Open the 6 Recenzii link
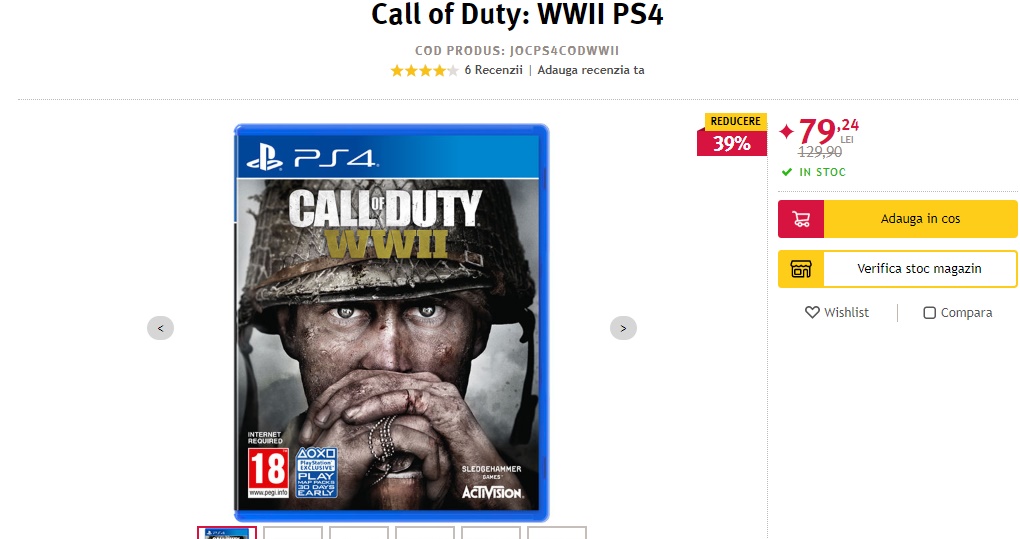1020x539 pixels. click(493, 70)
